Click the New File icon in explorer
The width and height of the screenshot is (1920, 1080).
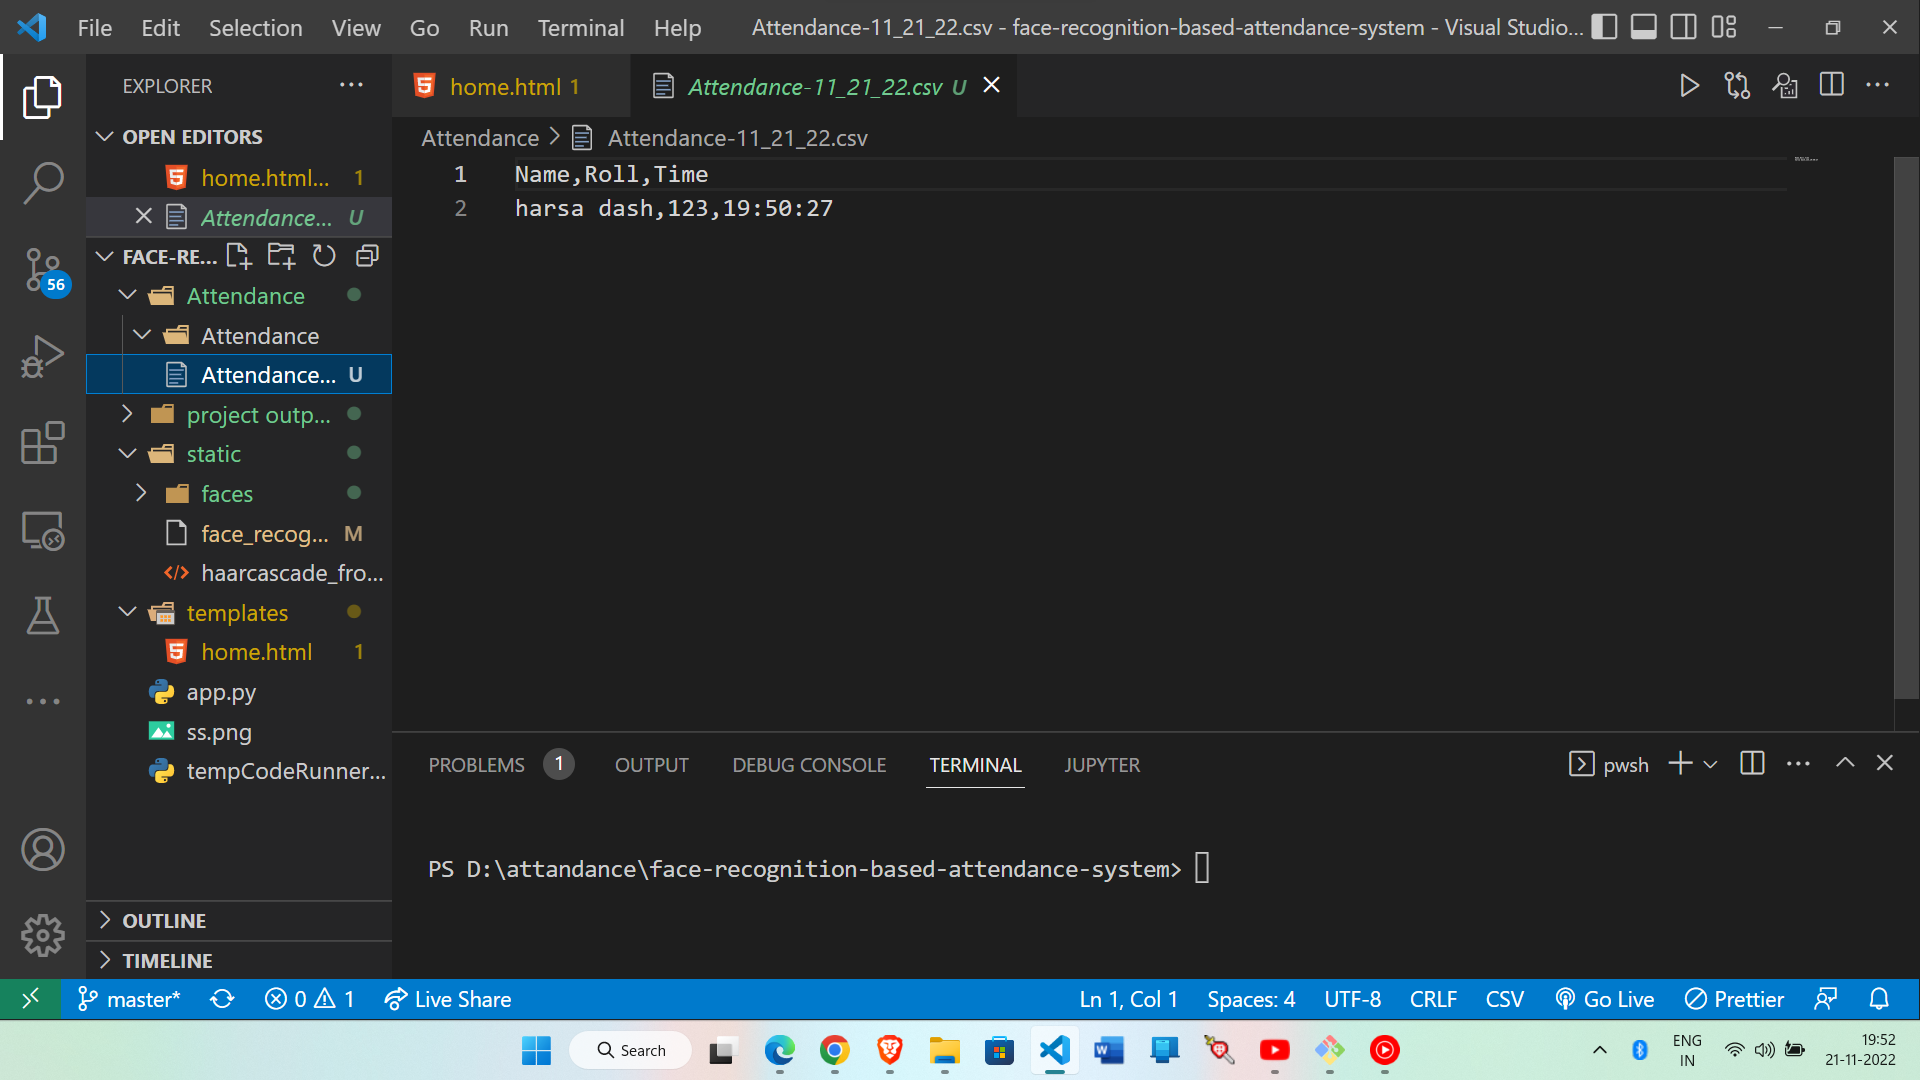[238, 256]
